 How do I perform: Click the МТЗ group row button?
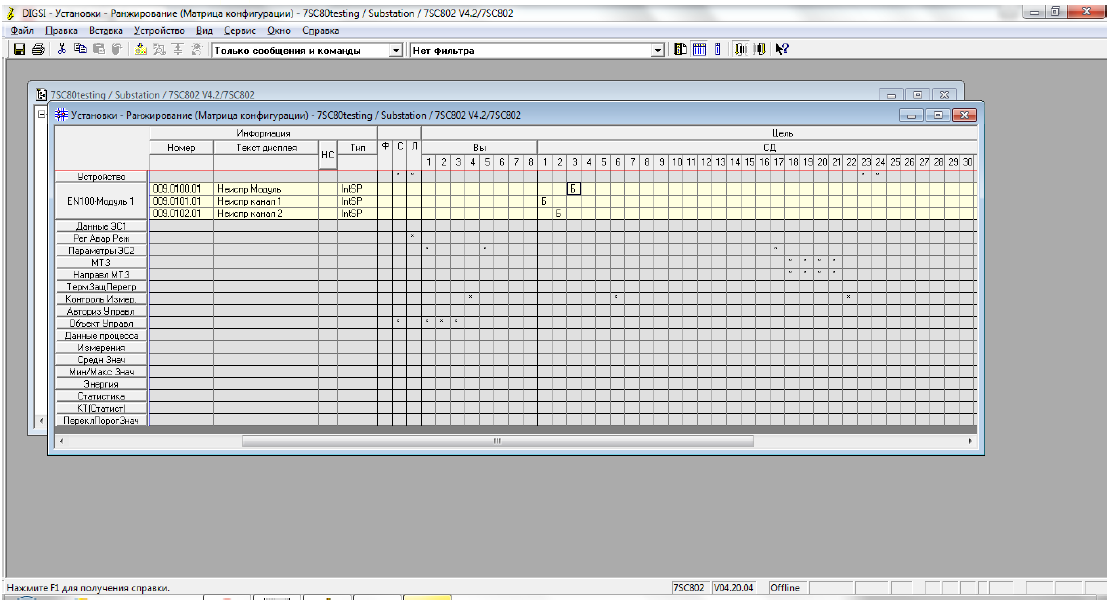101,262
